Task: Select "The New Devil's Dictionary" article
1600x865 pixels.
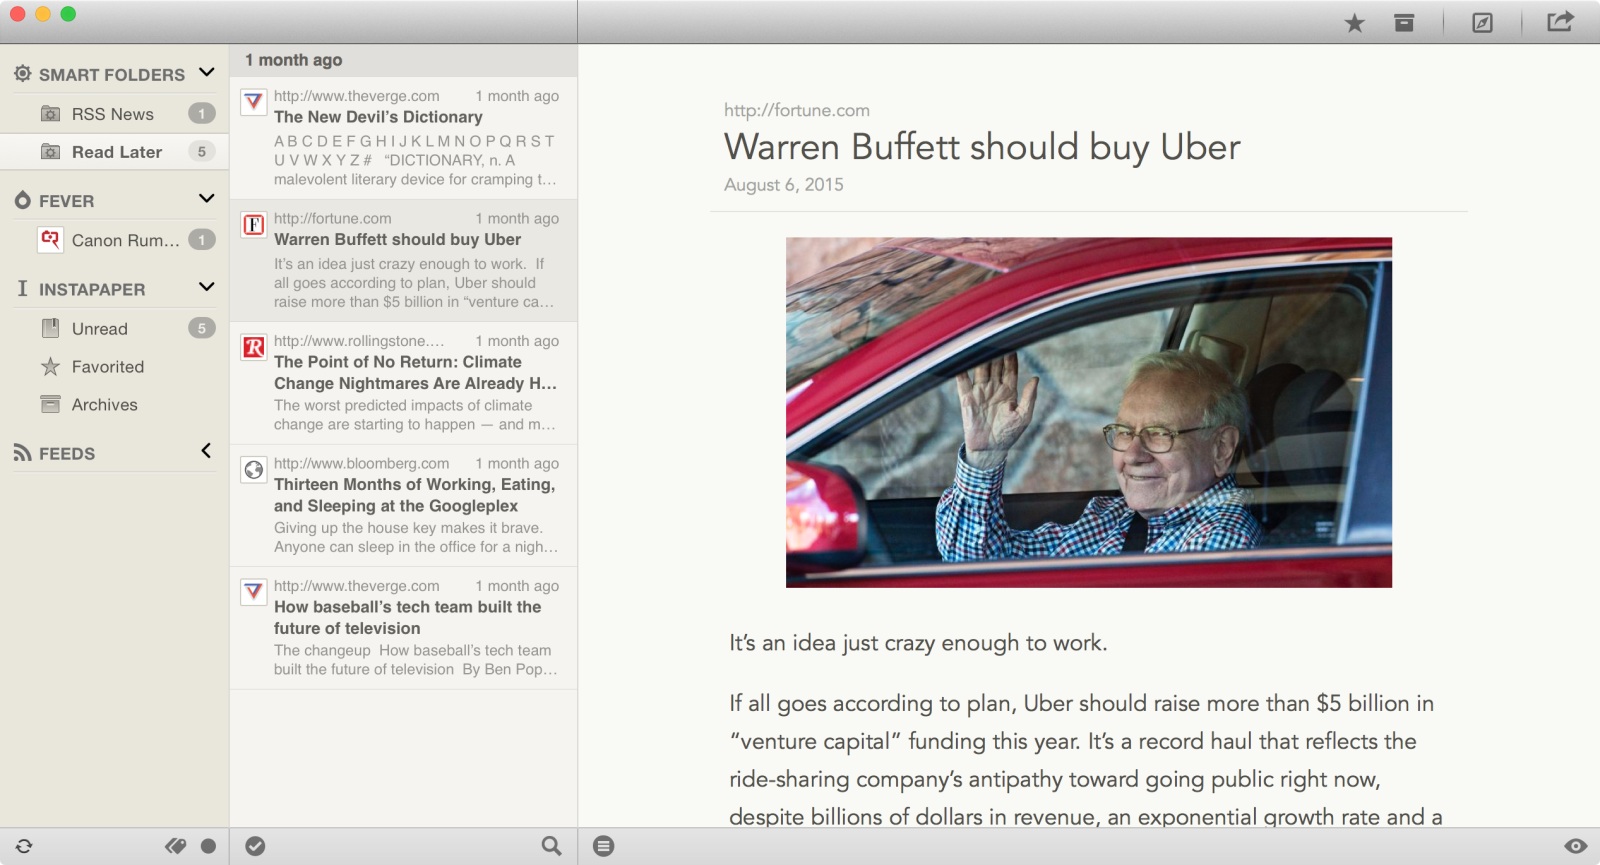Action: [x=404, y=138]
